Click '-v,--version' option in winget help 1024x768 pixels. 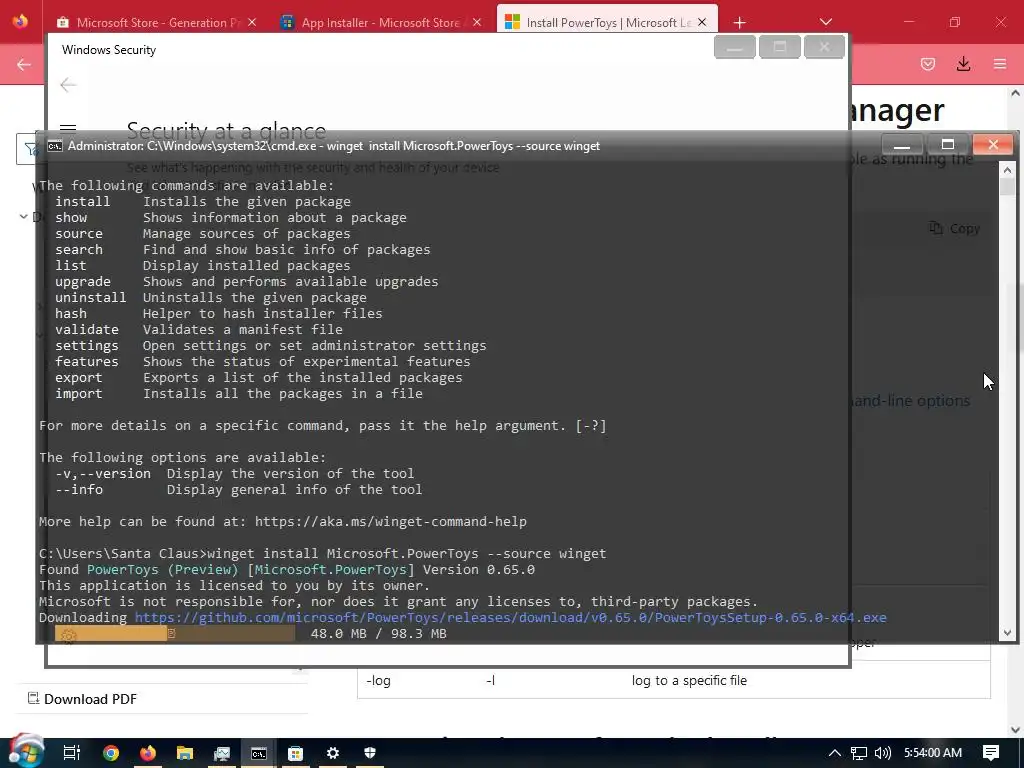coord(103,473)
